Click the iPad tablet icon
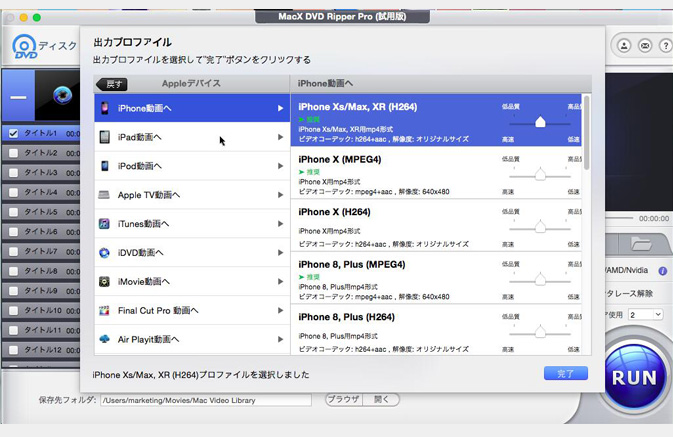 pos(105,137)
